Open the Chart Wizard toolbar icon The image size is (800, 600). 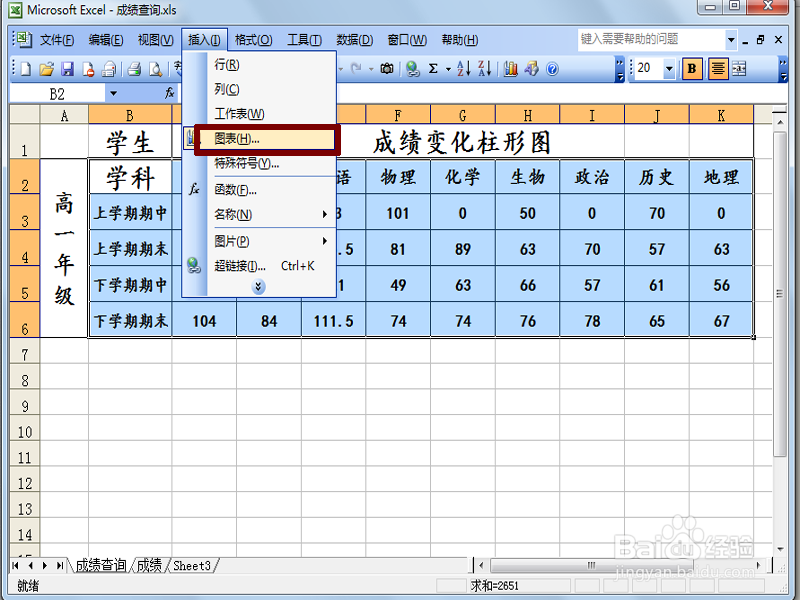click(510, 69)
